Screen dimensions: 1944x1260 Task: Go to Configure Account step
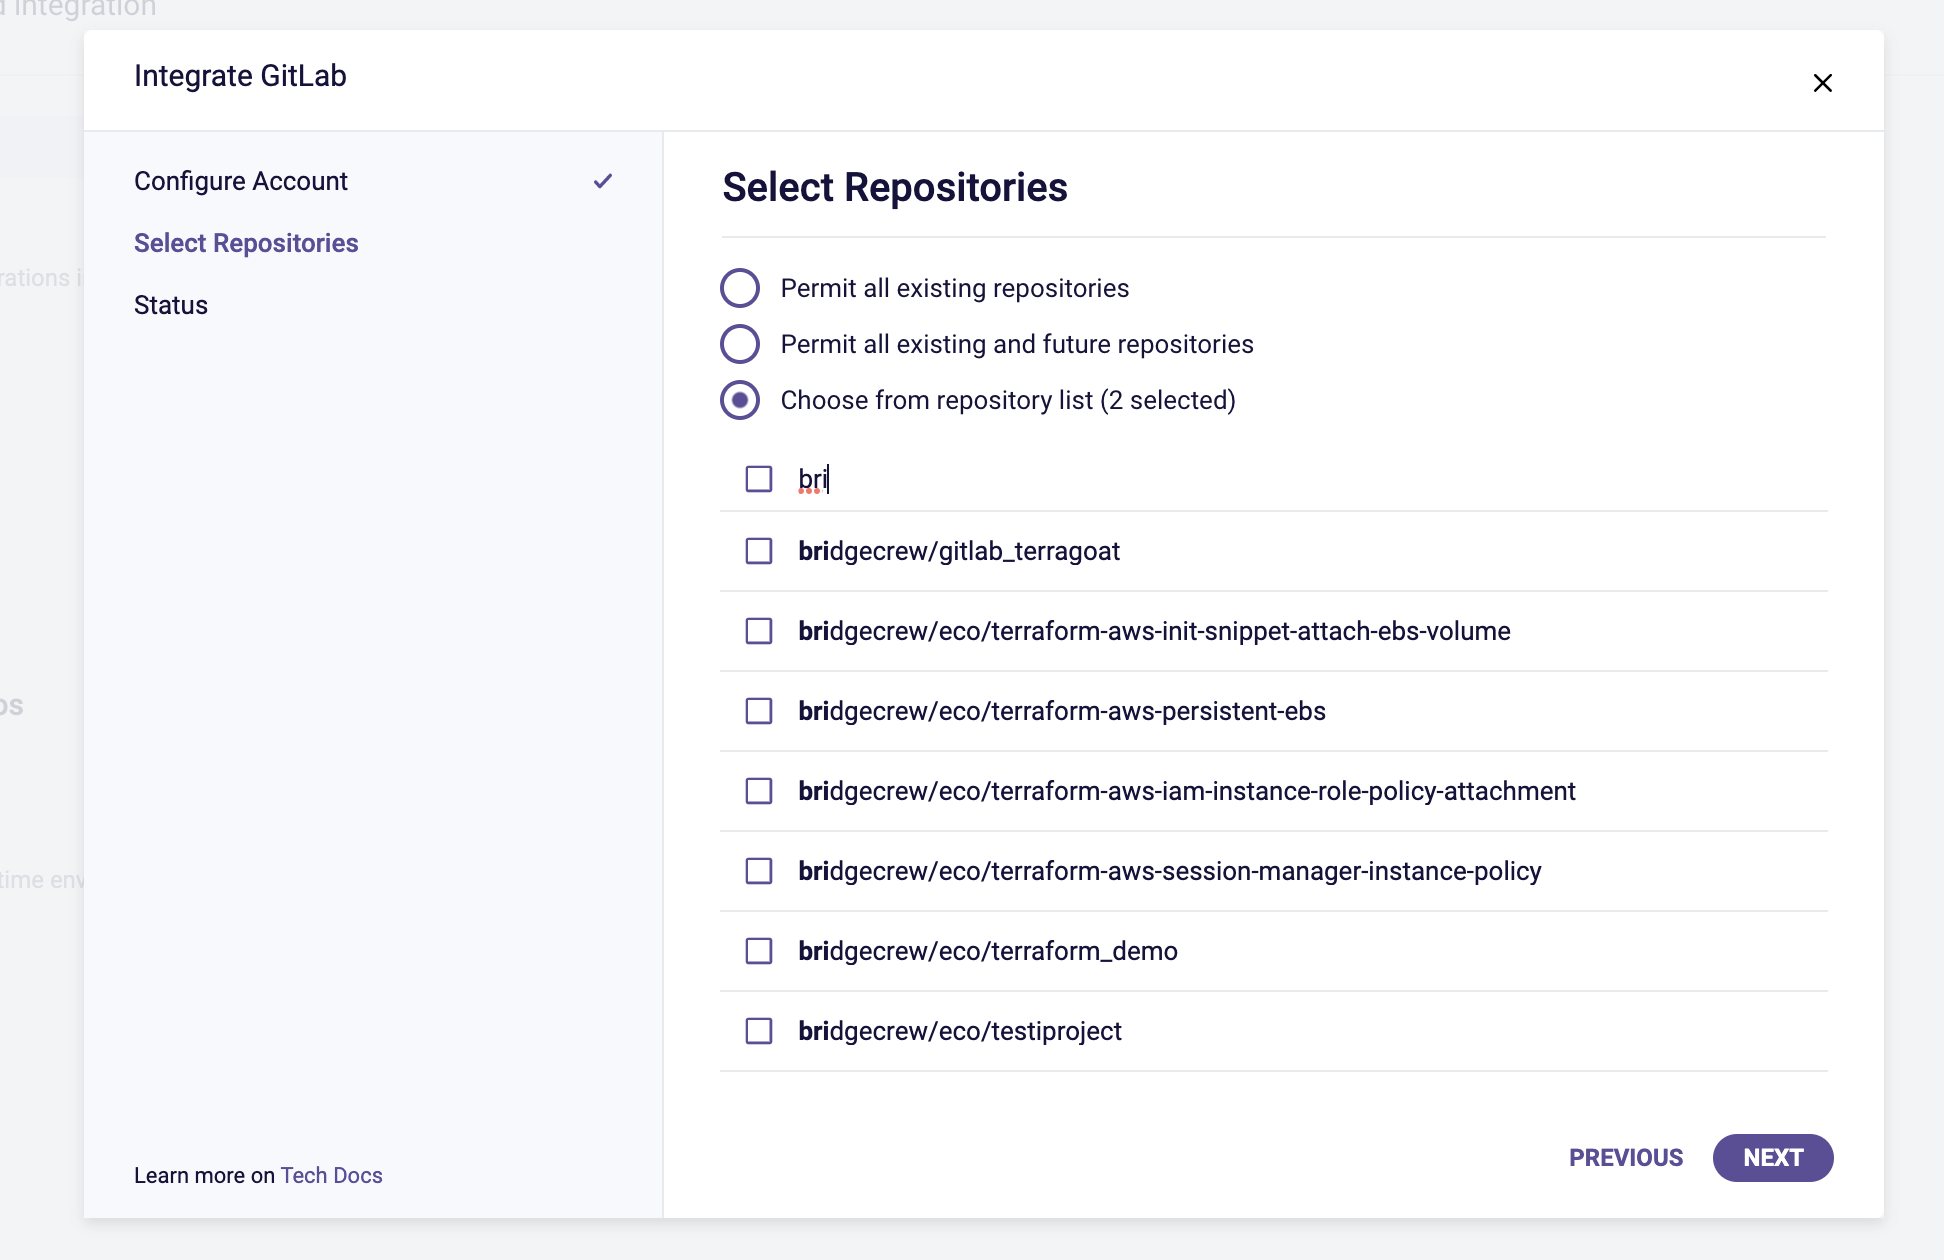click(241, 181)
